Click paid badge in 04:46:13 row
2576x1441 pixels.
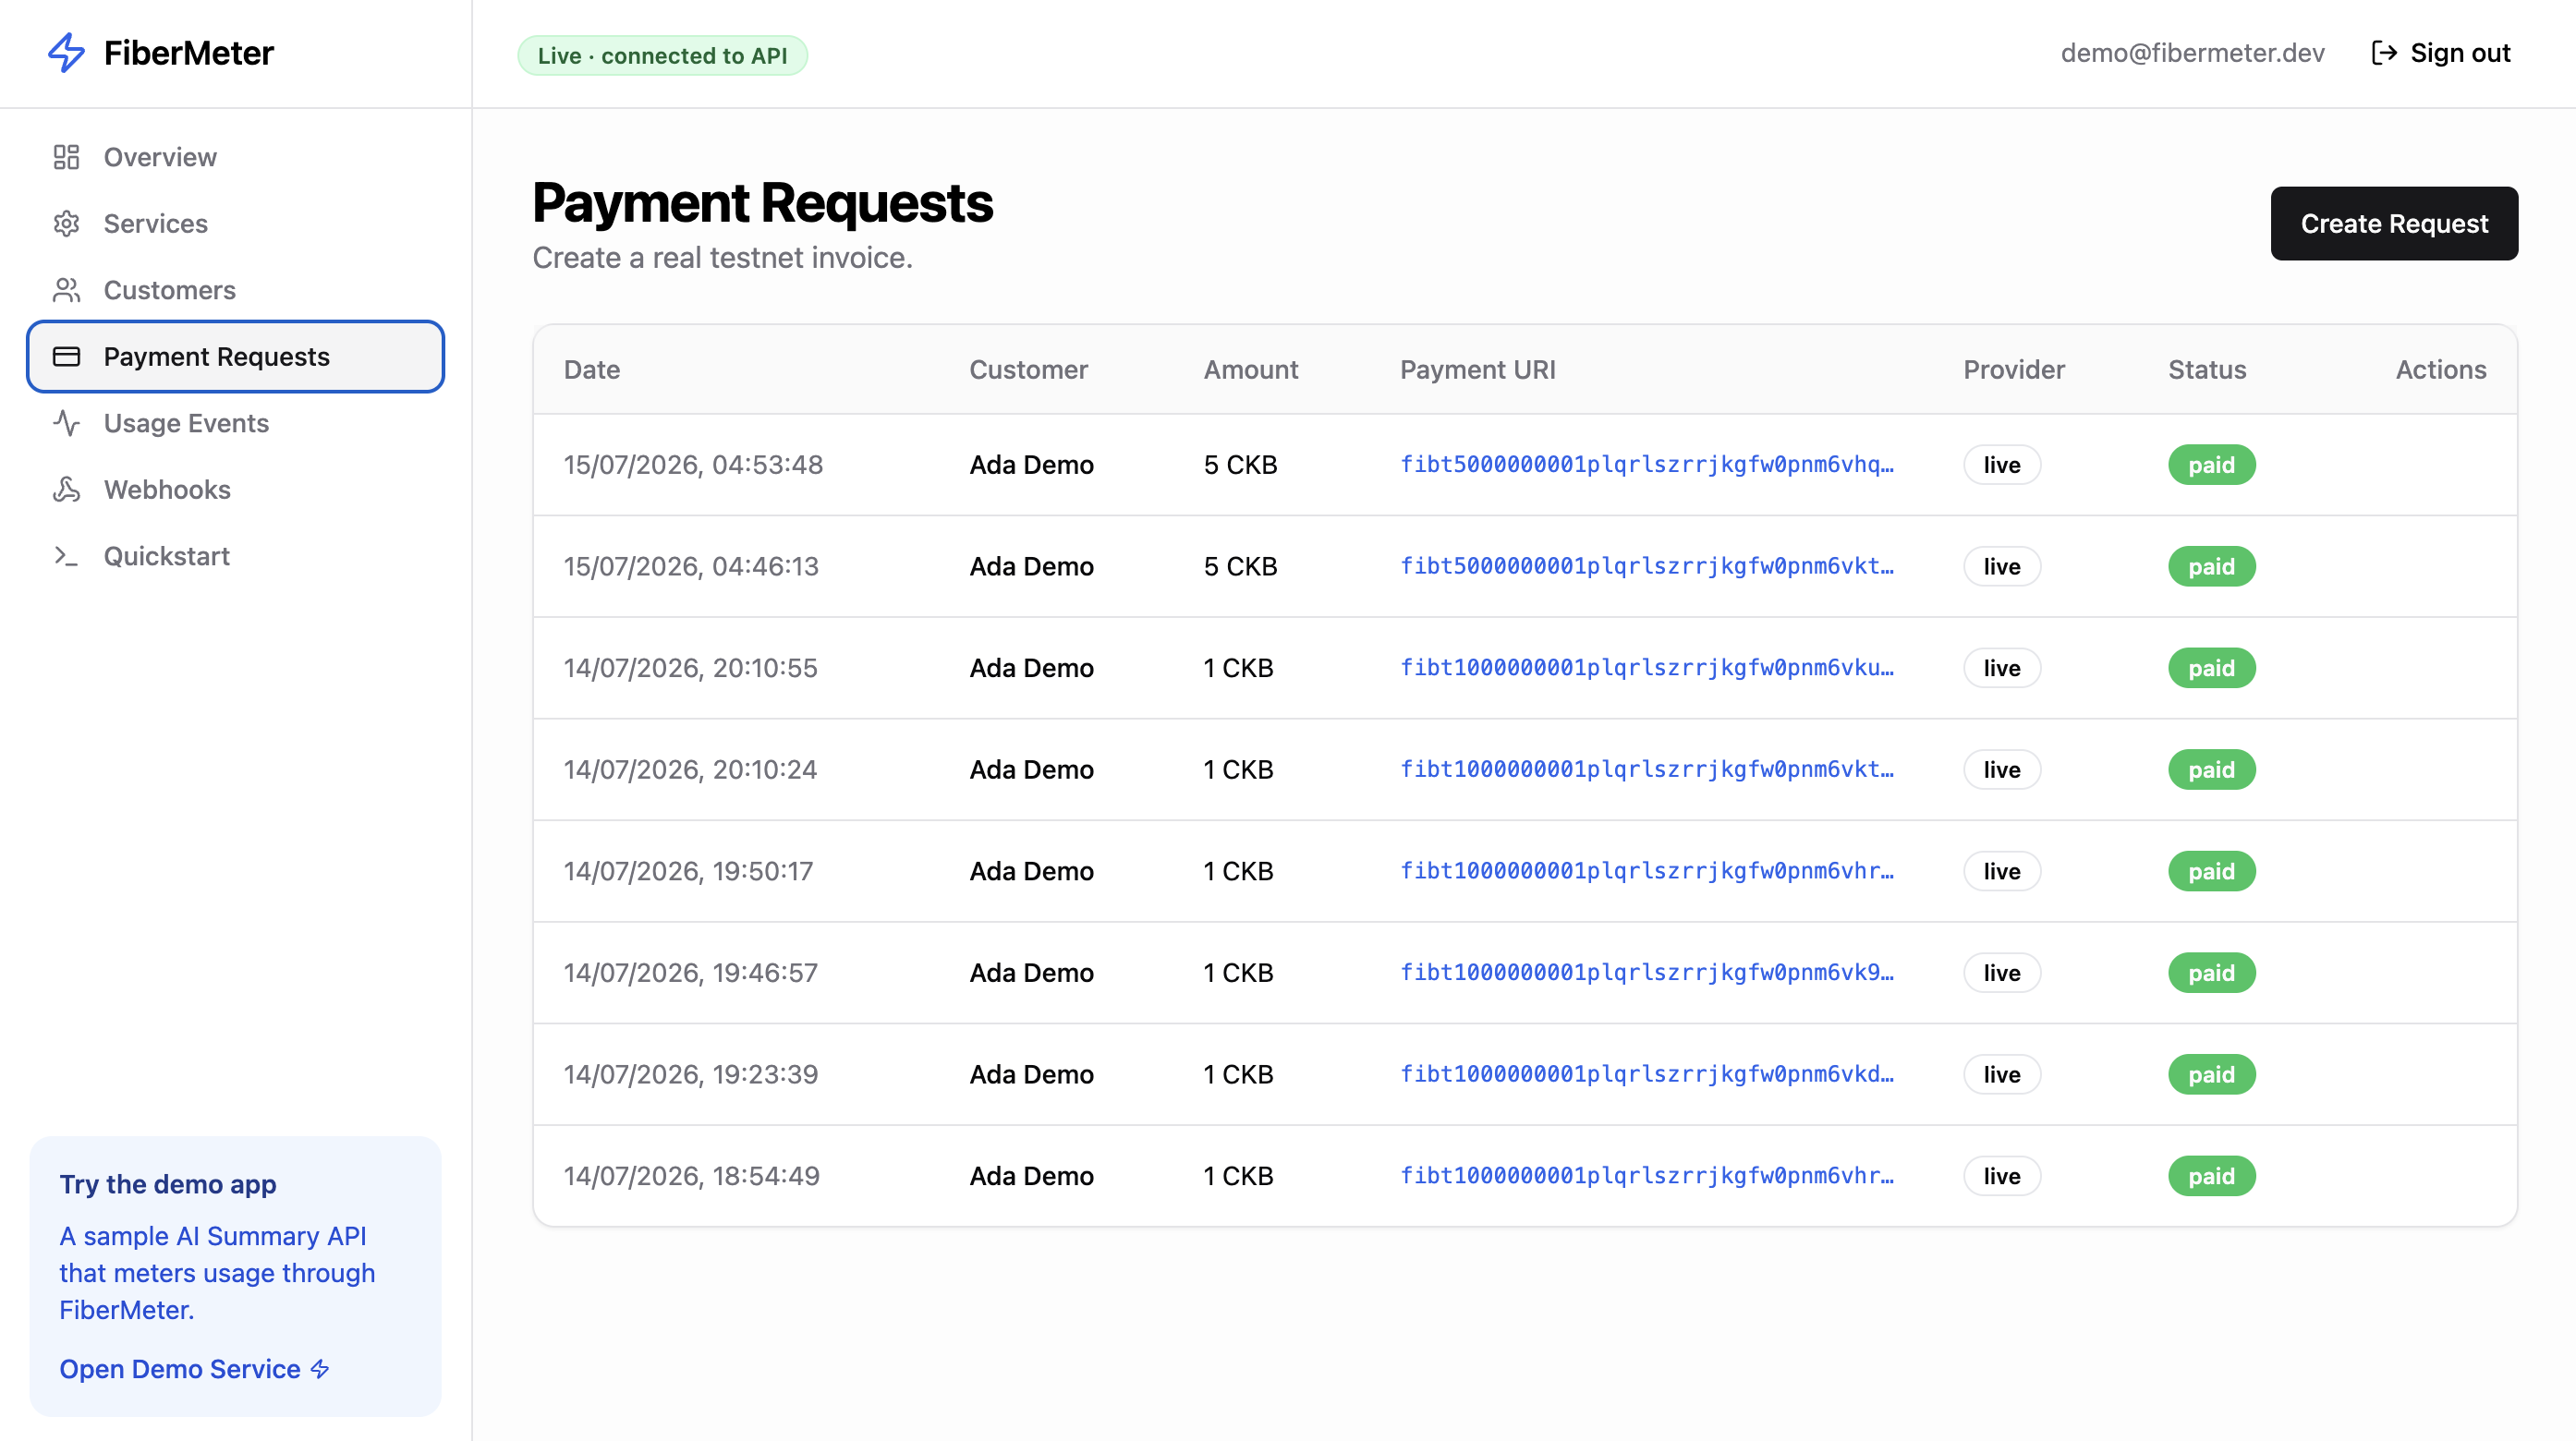click(x=2211, y=566)
